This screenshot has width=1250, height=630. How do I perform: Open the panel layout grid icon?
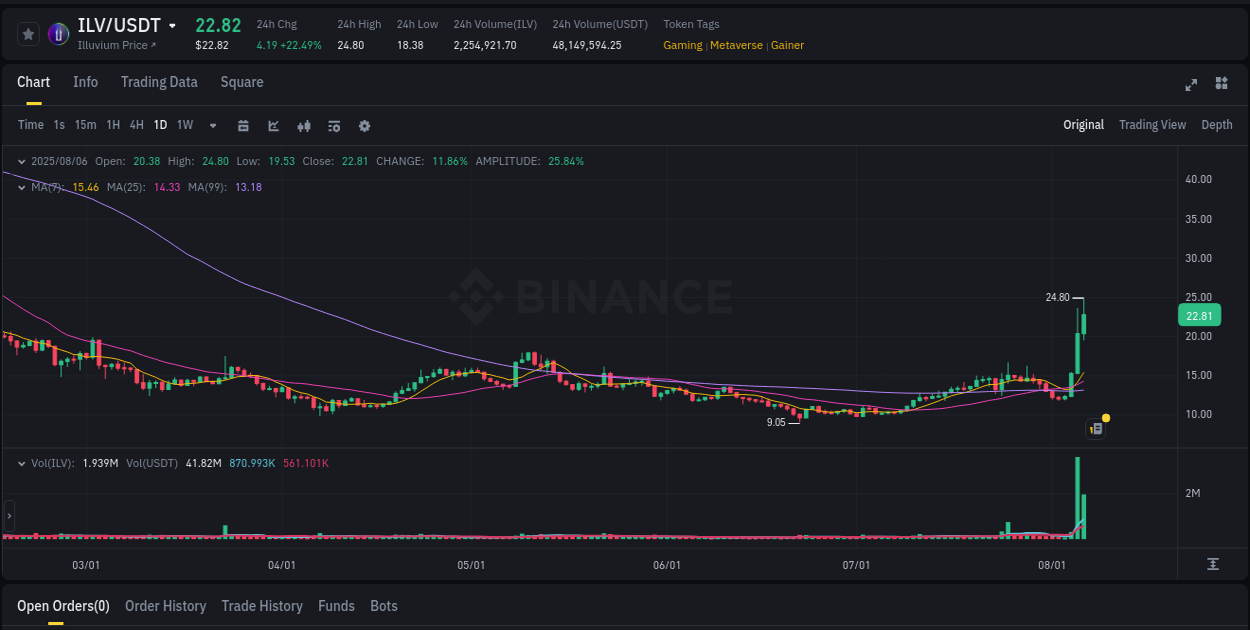[x=1221, y=85]
